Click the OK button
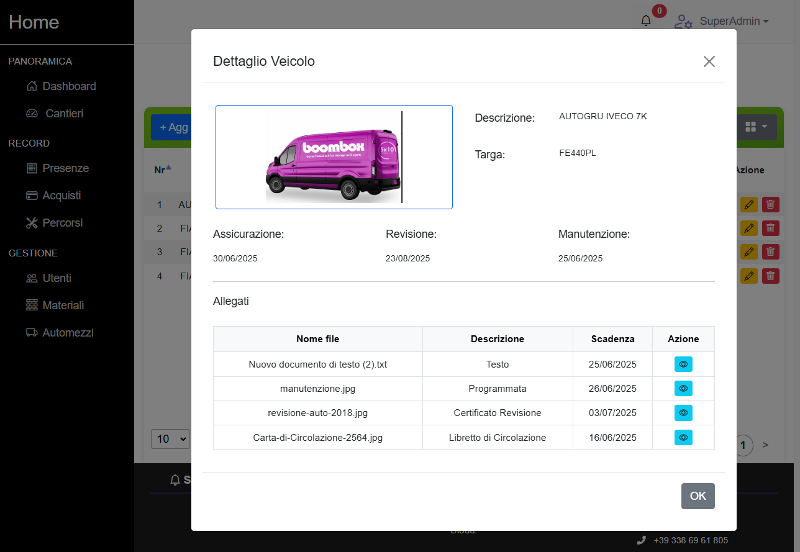The height and width of the screenshot is (552, 800). 697,496
